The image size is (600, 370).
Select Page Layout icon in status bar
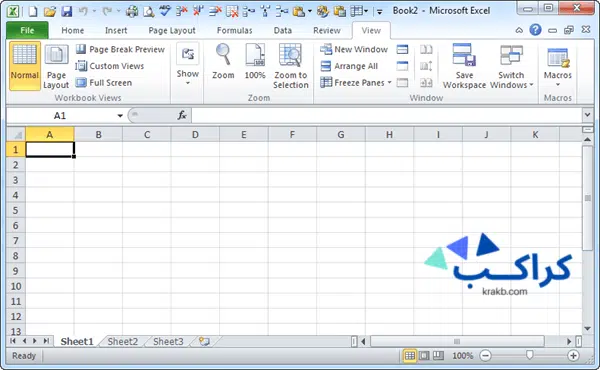[x=424, y=356]
